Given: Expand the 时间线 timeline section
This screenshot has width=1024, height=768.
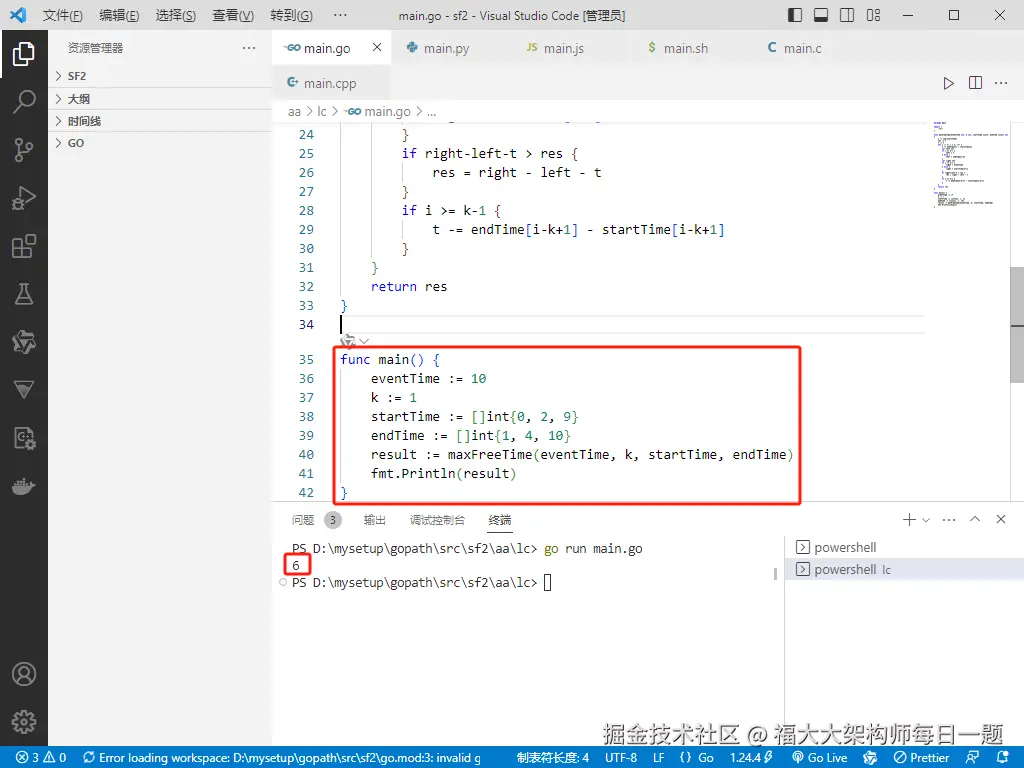Looking at the screenshot, I should coord(160,121).
